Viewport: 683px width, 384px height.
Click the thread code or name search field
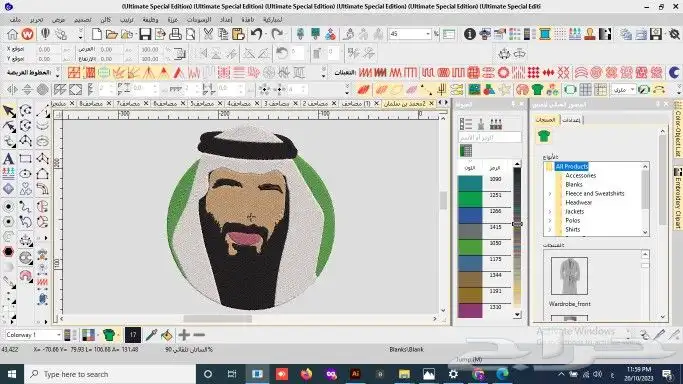490,138
